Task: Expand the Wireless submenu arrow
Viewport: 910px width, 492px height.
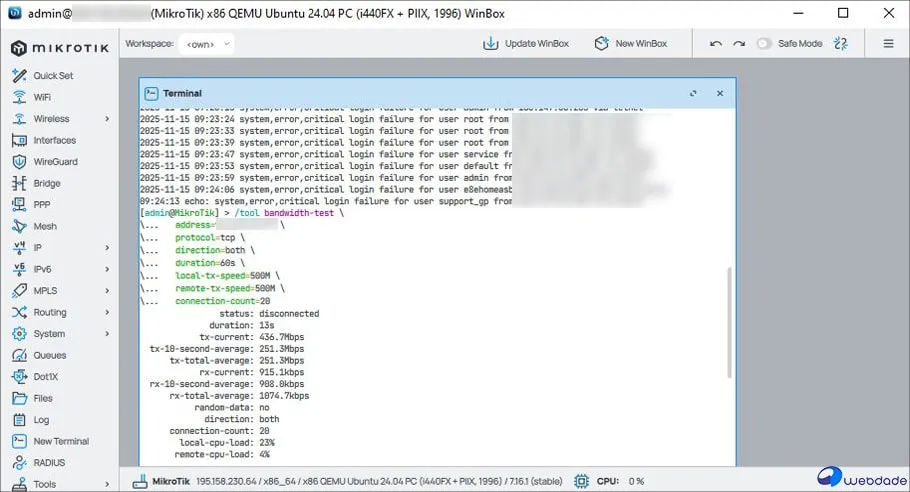Action: 107,119
